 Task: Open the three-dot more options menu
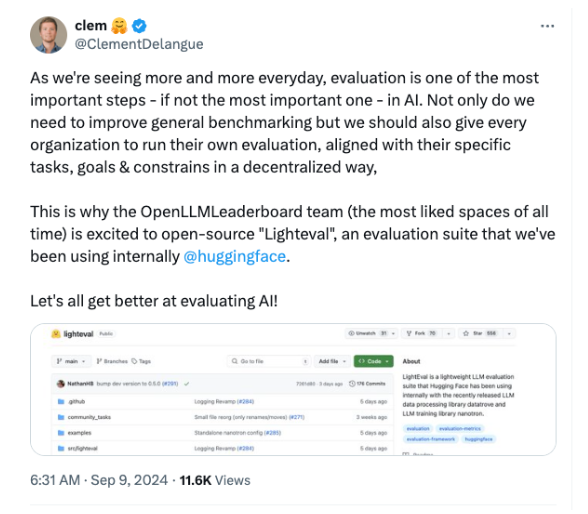point(547,26)
